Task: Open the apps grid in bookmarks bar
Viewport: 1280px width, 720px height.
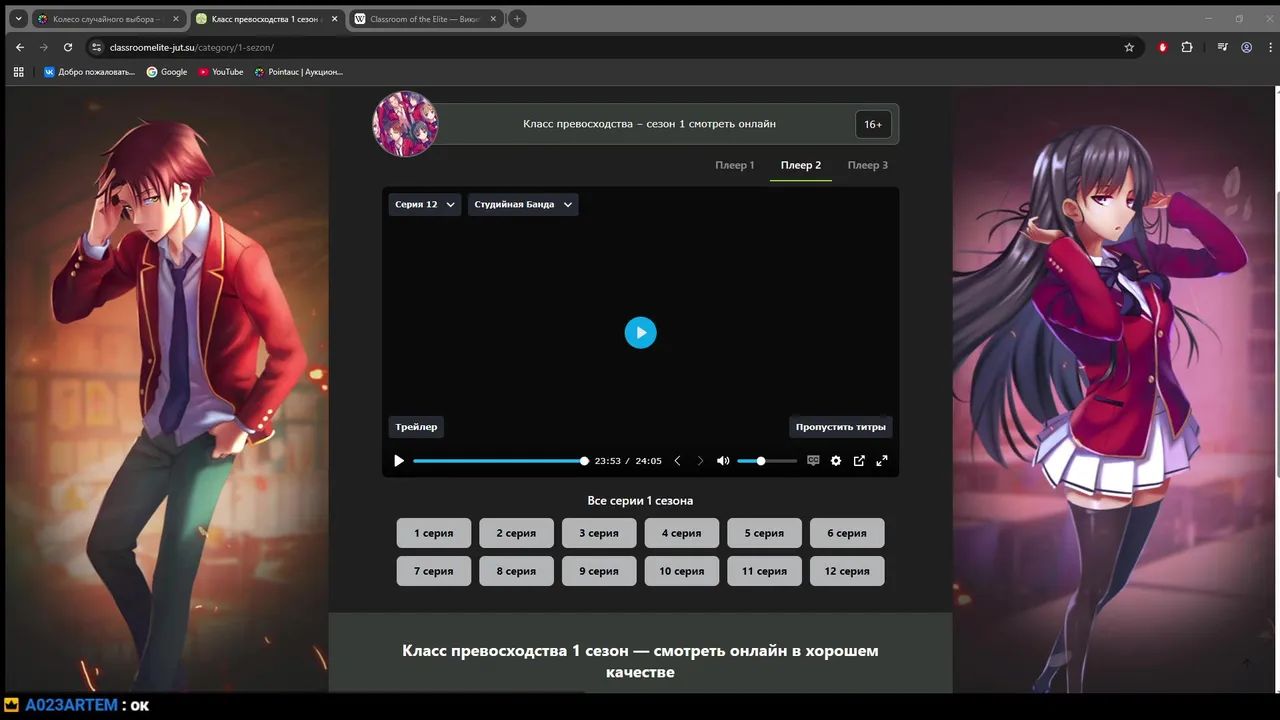Action: pos(18,72)
